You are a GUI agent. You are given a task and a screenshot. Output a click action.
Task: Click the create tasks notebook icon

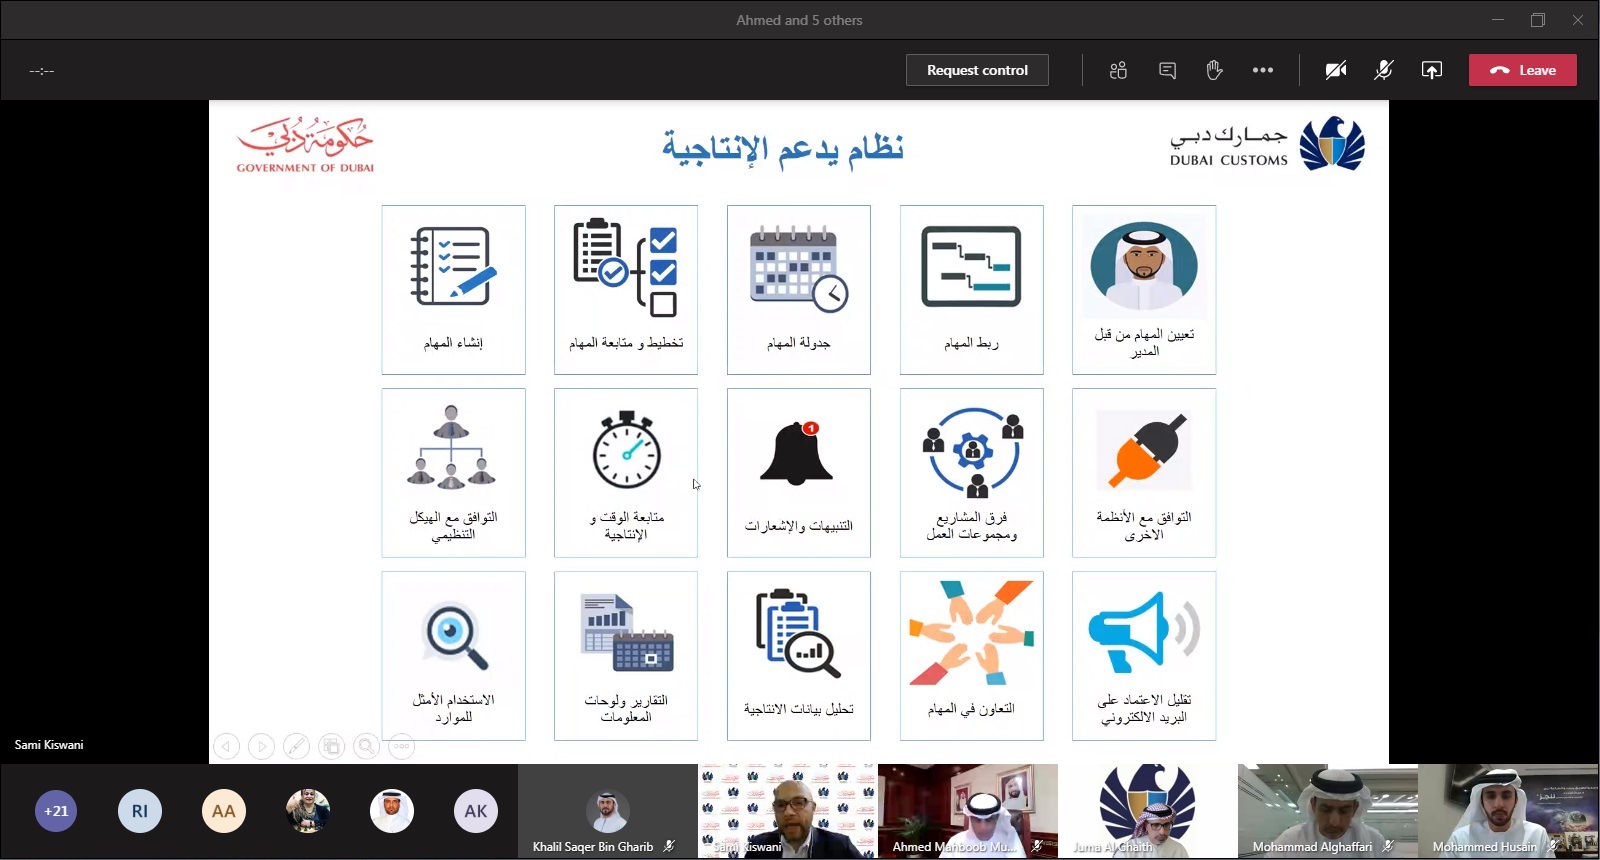coord(453,266)
